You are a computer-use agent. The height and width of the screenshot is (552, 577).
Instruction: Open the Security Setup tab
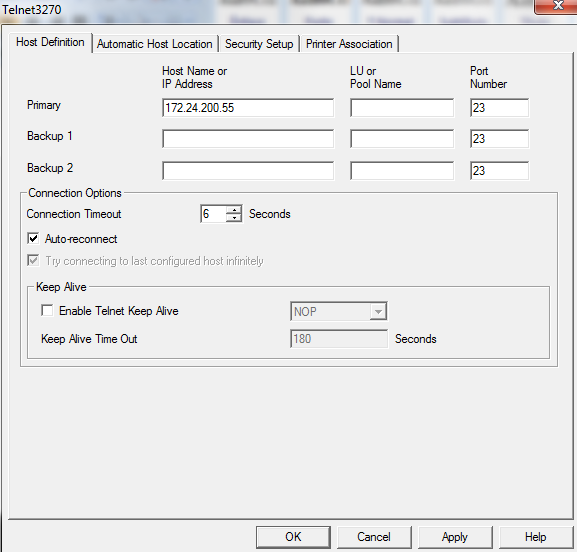(x=259, y=44)
